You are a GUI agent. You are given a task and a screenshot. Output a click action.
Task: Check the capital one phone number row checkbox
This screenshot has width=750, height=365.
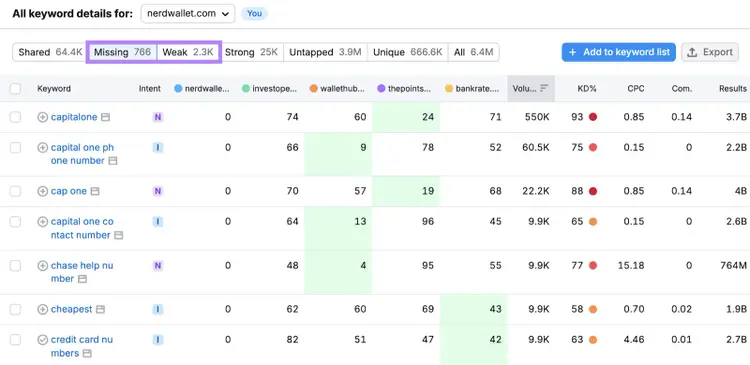point(15,148)
